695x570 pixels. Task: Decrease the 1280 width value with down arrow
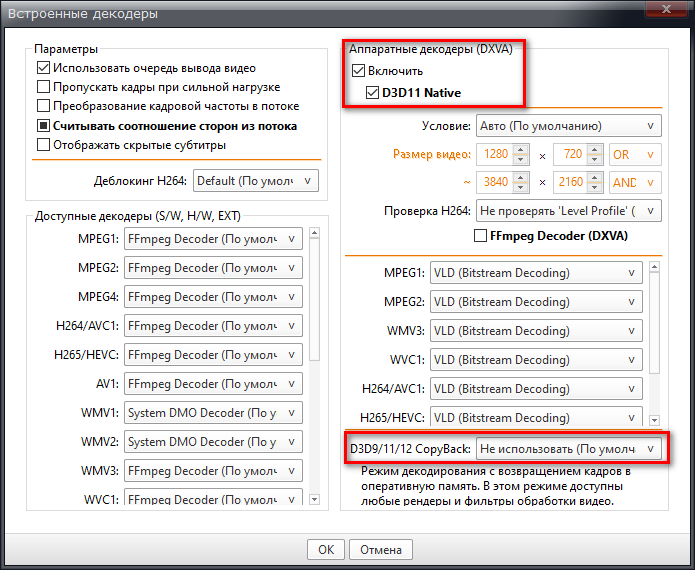pyautogui.click(x=521, y=159)
